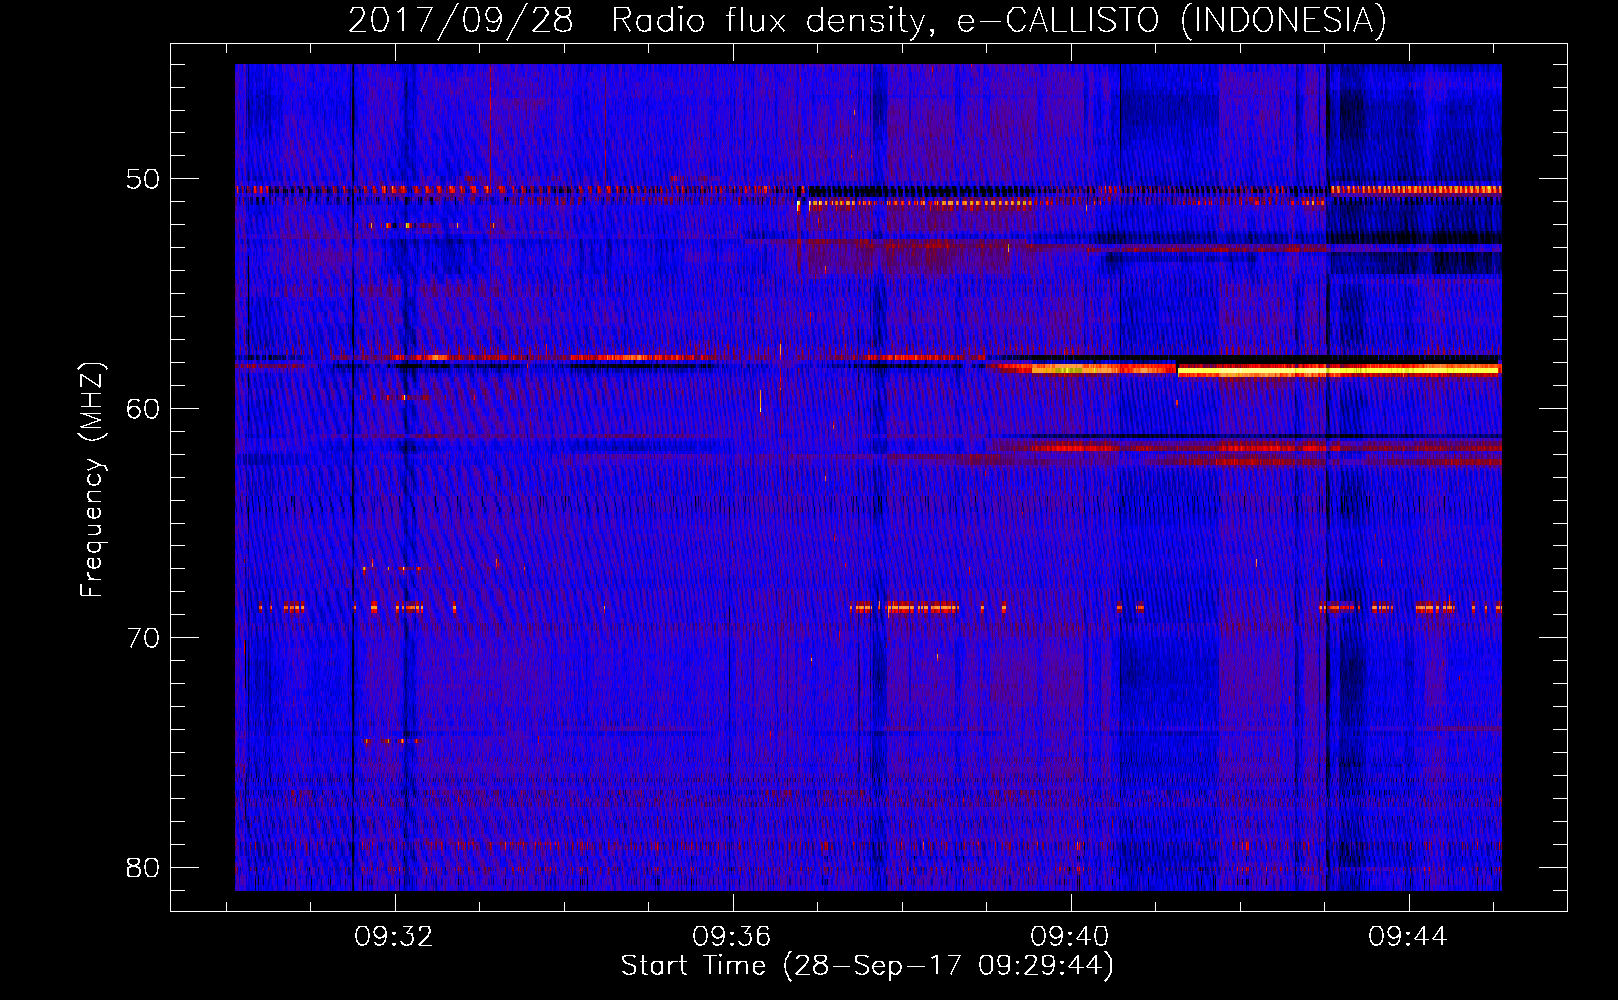The height and width of the screenshot is (1000, 1618).
Task: Click the date '2017/09/28' in the title
Action: (461, 20)
